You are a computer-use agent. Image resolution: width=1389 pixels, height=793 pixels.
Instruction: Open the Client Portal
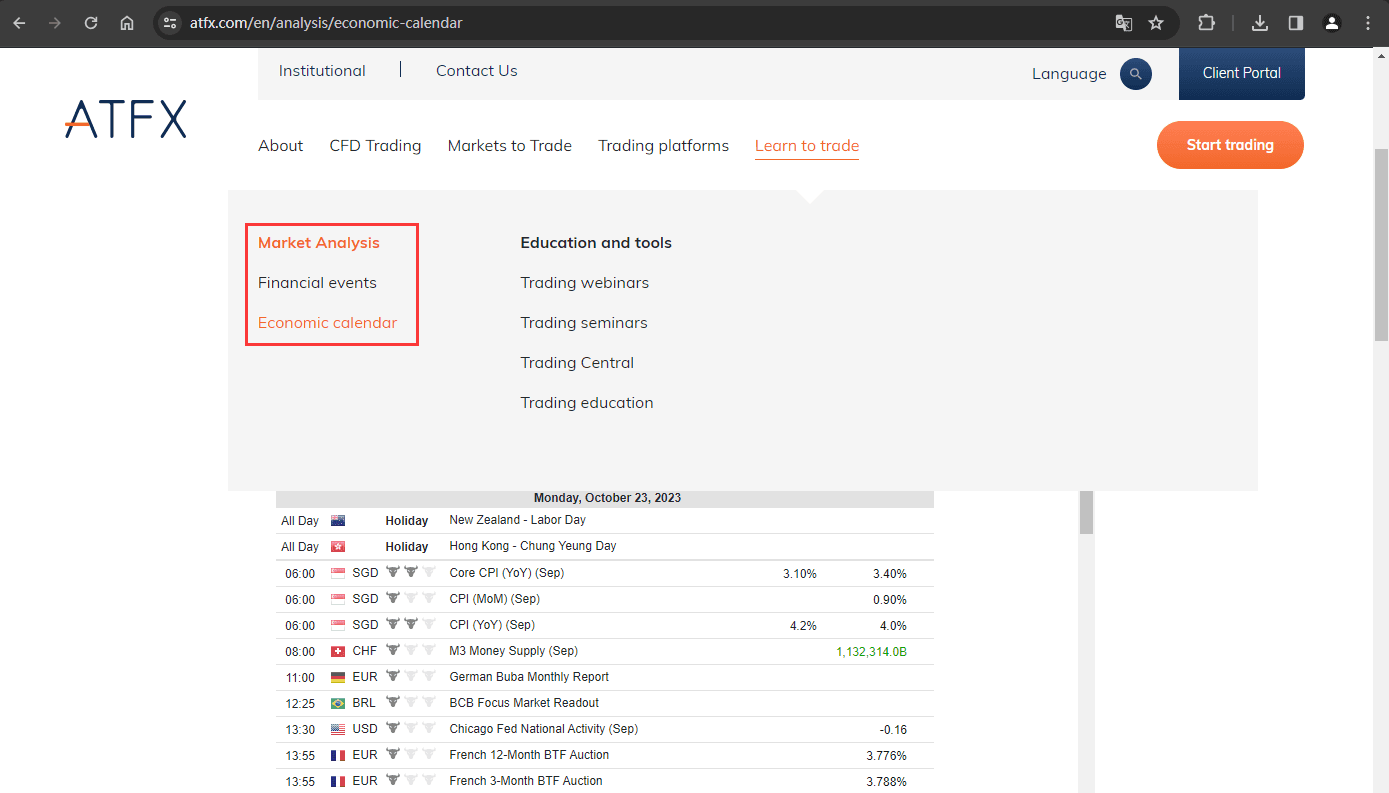pos(1242,73)
